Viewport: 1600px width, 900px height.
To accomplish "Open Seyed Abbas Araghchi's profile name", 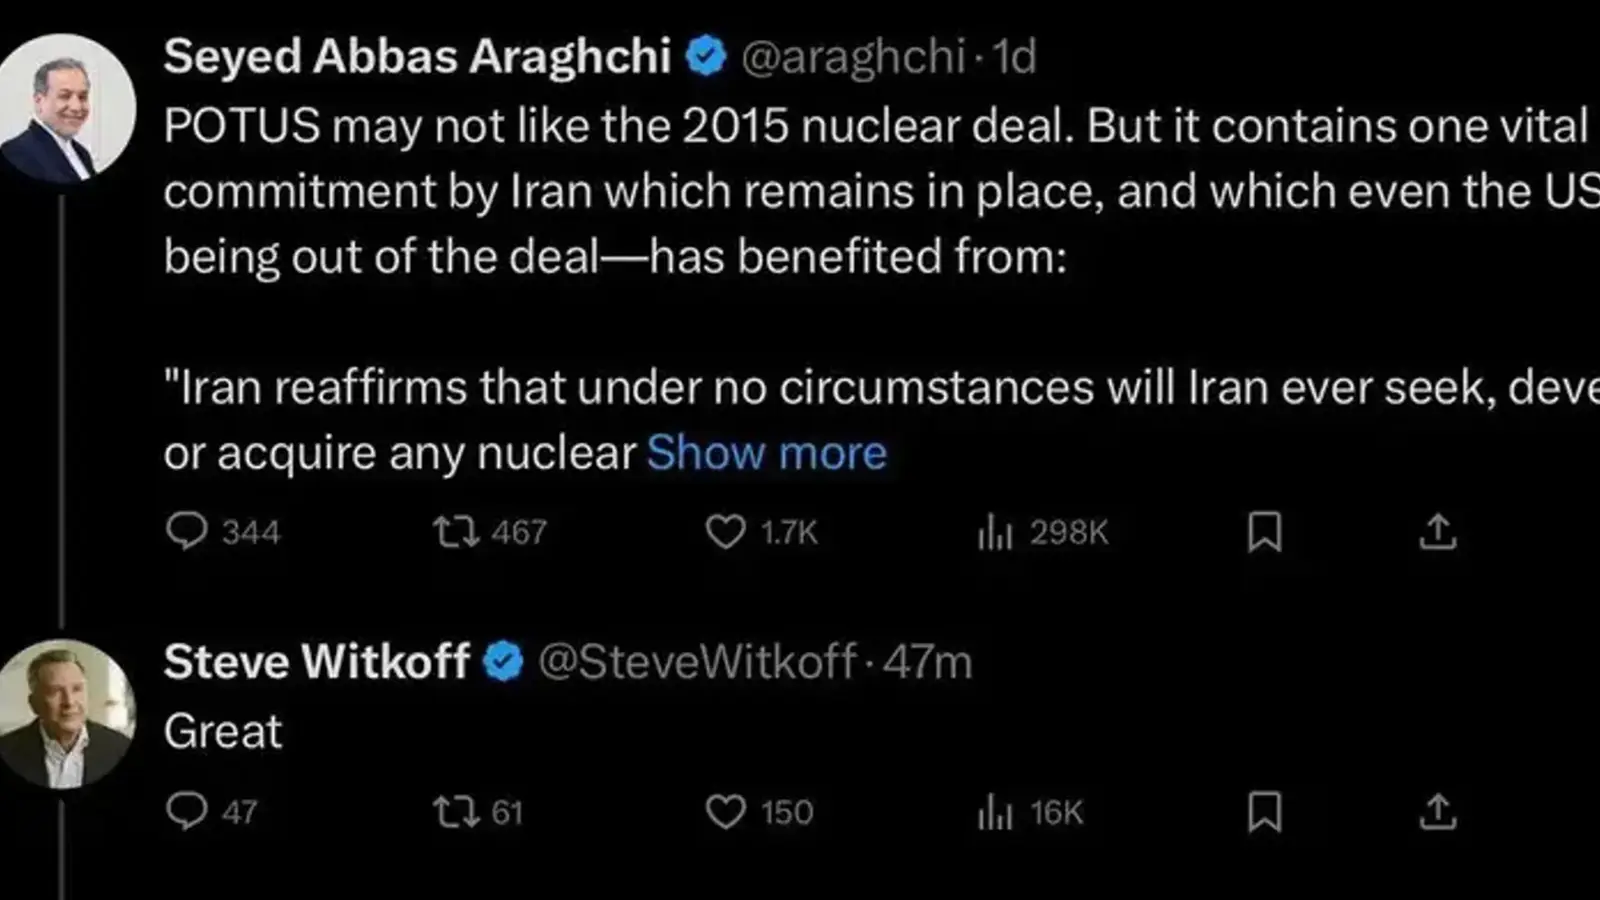I will coord(417,56).
